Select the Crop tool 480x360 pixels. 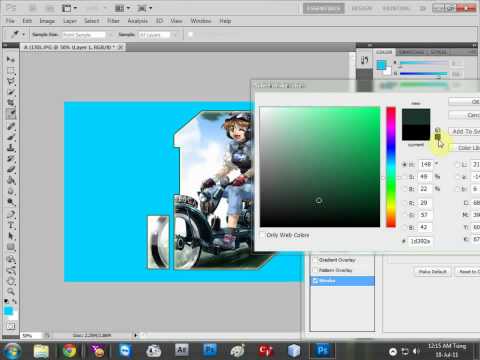11,103
